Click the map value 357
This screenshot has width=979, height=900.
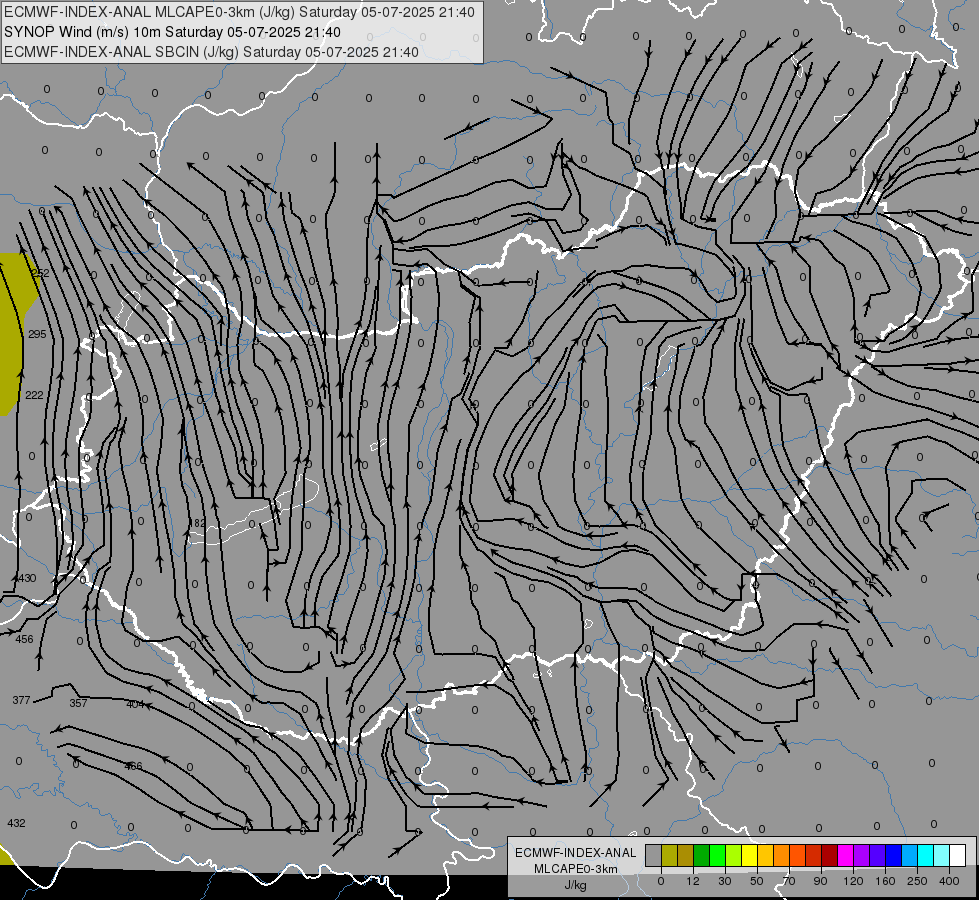click(x=78, y=703)
